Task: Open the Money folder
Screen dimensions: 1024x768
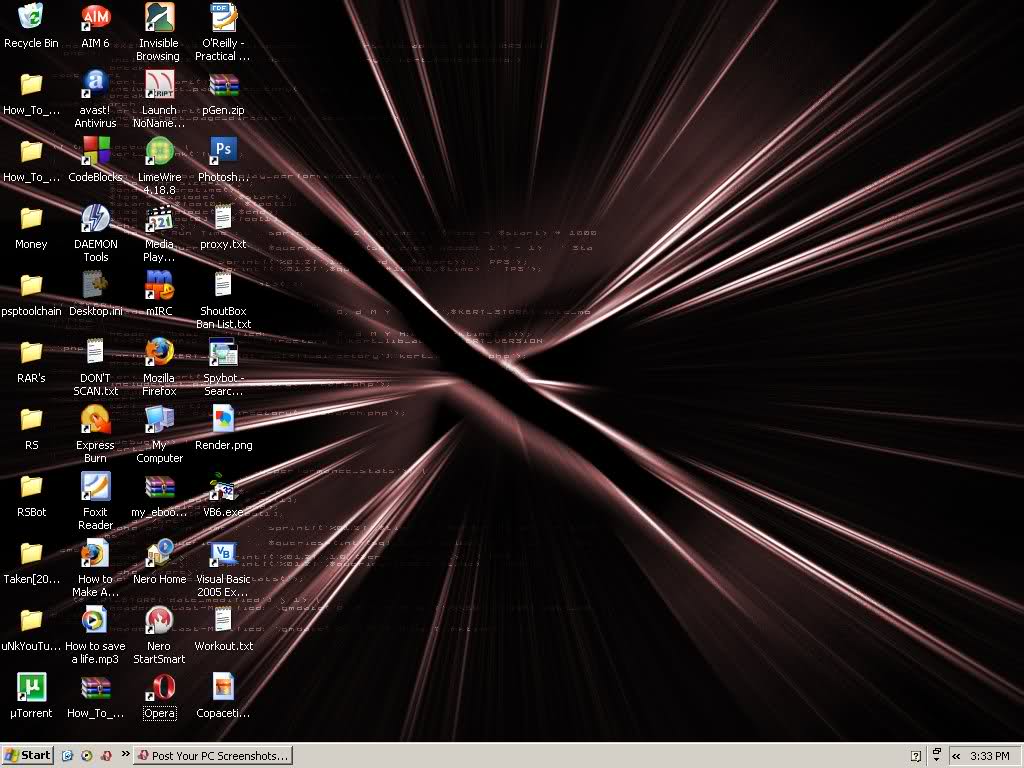Action: pos(31,218)
